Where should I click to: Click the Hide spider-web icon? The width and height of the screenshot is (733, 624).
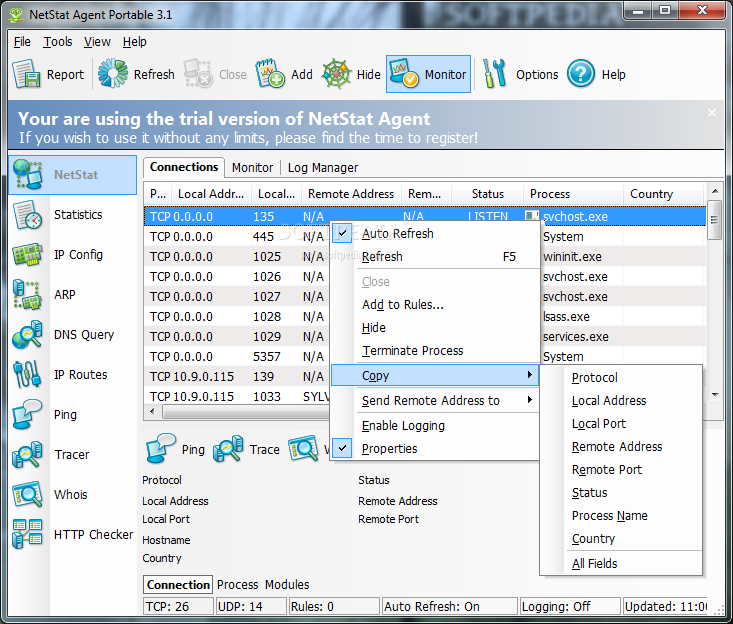336,74
